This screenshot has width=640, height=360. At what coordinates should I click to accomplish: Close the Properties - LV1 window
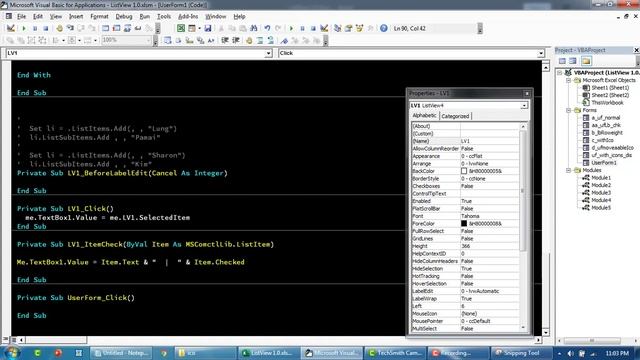(527, 93)
